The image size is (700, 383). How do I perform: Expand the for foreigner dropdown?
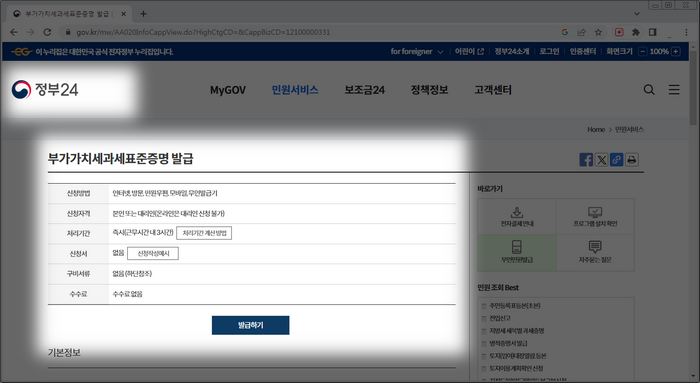point(417,51)
